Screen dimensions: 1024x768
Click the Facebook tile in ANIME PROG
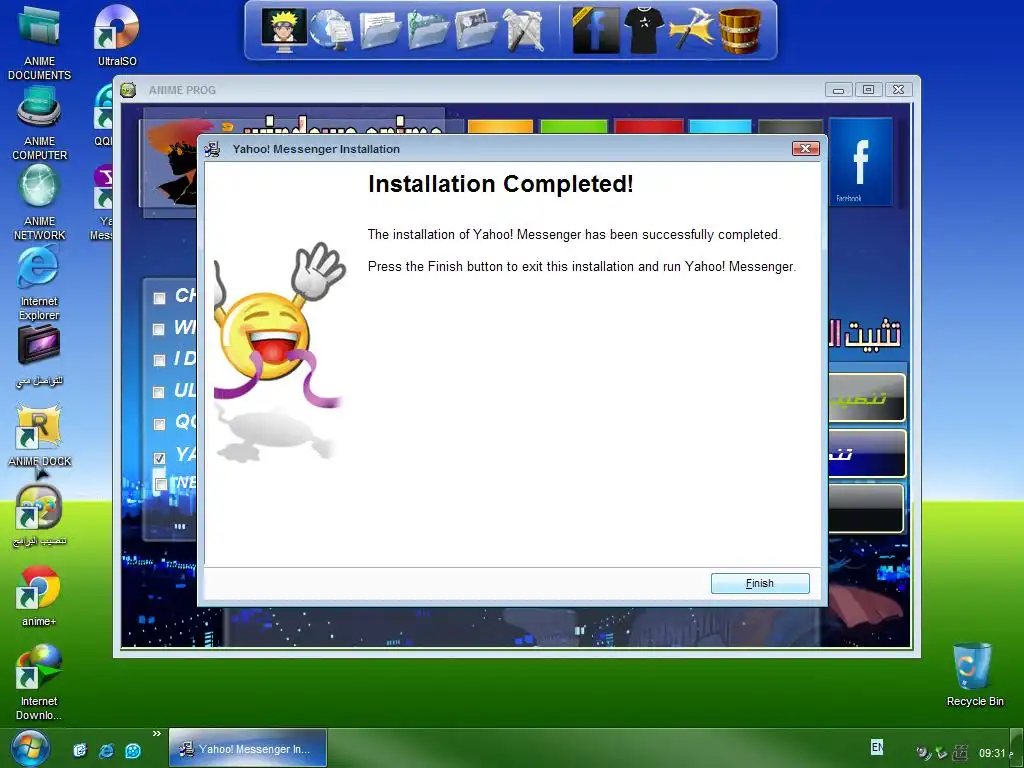point(861,162)
